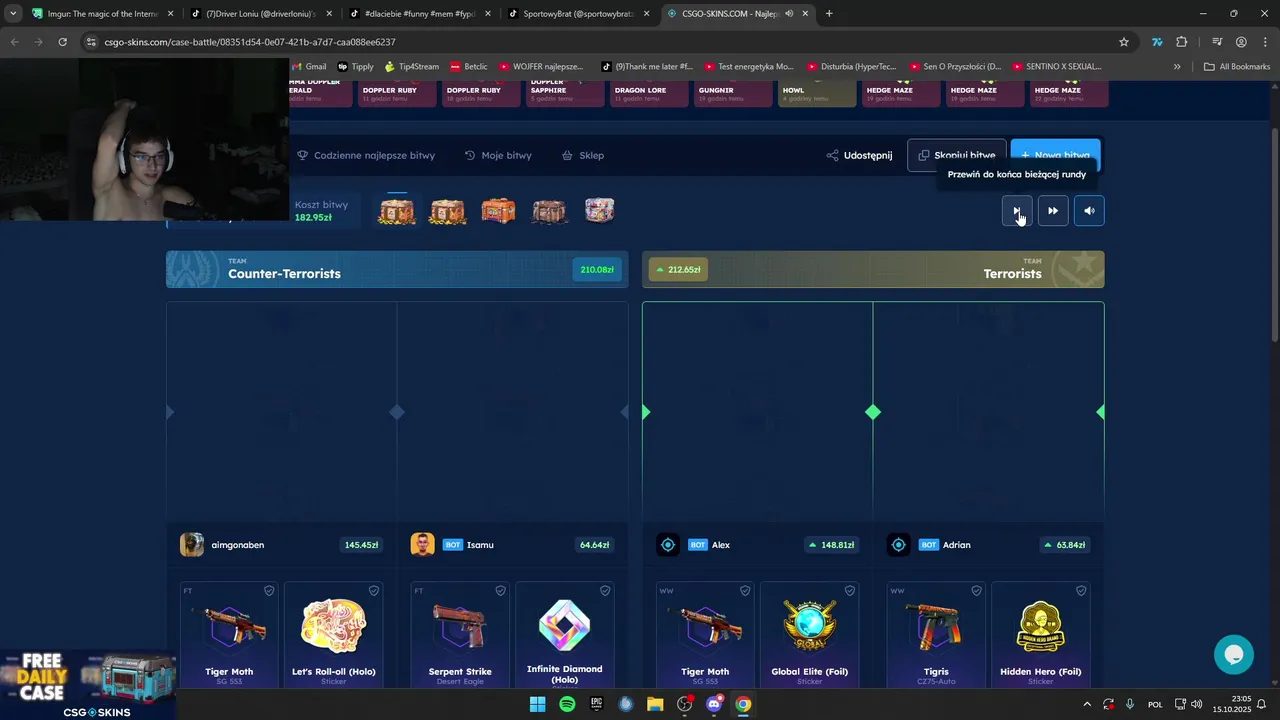The image size is (1280, 720).
Task: Open the Sklep shop link
Action: 583,155
